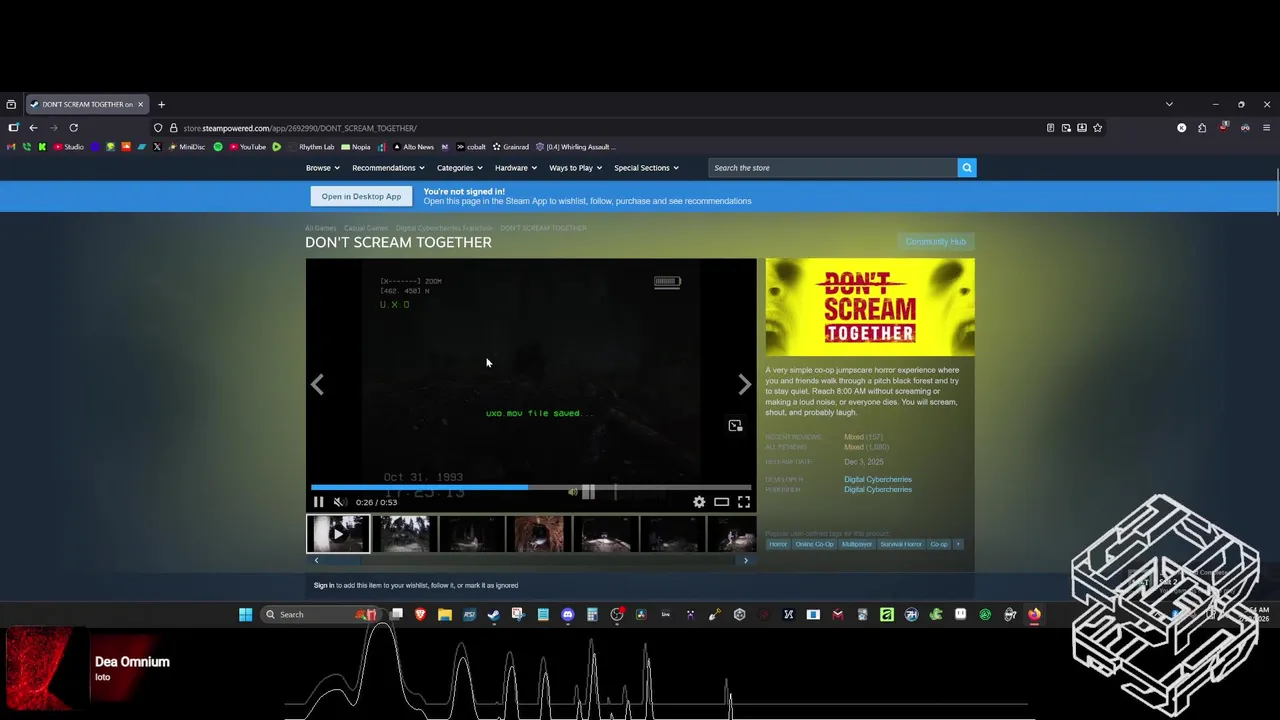Enter fullscreen on the video player
Image resolution: width=1280 pixels, height=720 pixels.
pos(744,502)
